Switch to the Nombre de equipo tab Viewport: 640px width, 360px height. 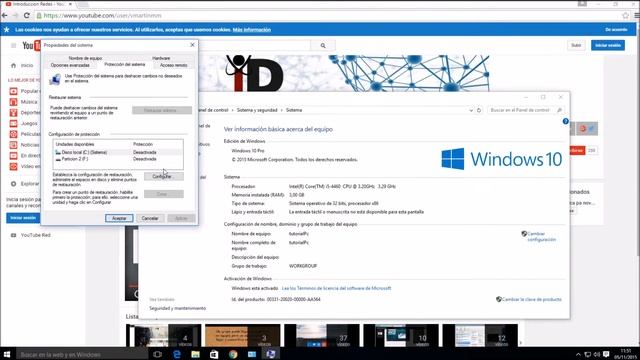[x=85, y=58]
